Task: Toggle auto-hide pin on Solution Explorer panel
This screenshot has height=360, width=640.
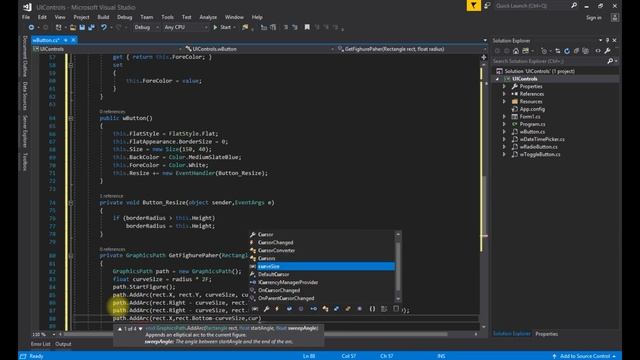Action: (607, 40)
